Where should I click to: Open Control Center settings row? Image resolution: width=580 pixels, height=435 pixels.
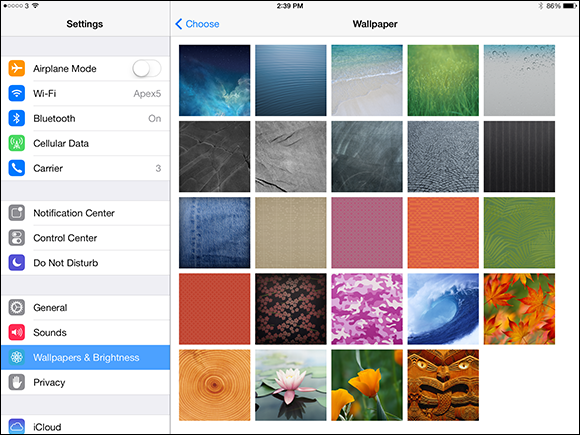[85, 238]
